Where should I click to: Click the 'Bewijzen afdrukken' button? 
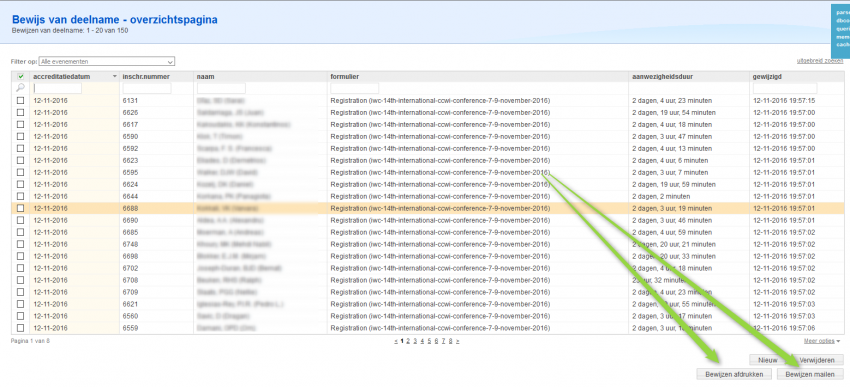pos(735,374)
